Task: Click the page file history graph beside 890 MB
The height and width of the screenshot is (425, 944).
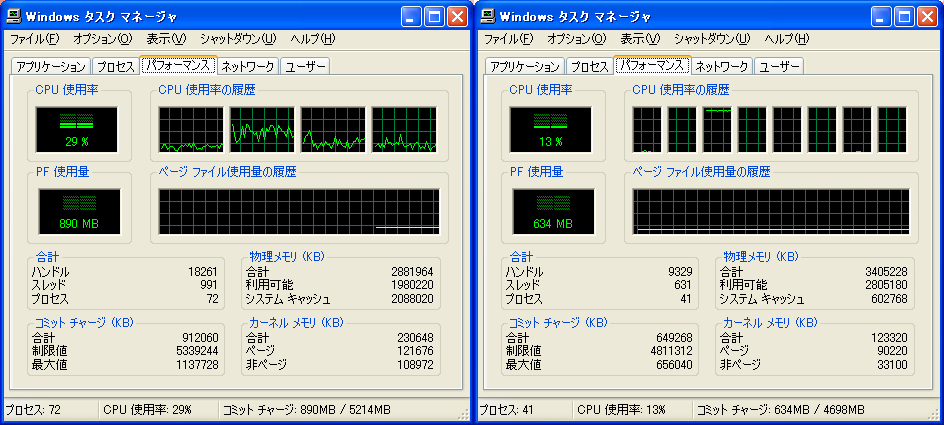Action: pyautogui.click(x=298, y=210)
